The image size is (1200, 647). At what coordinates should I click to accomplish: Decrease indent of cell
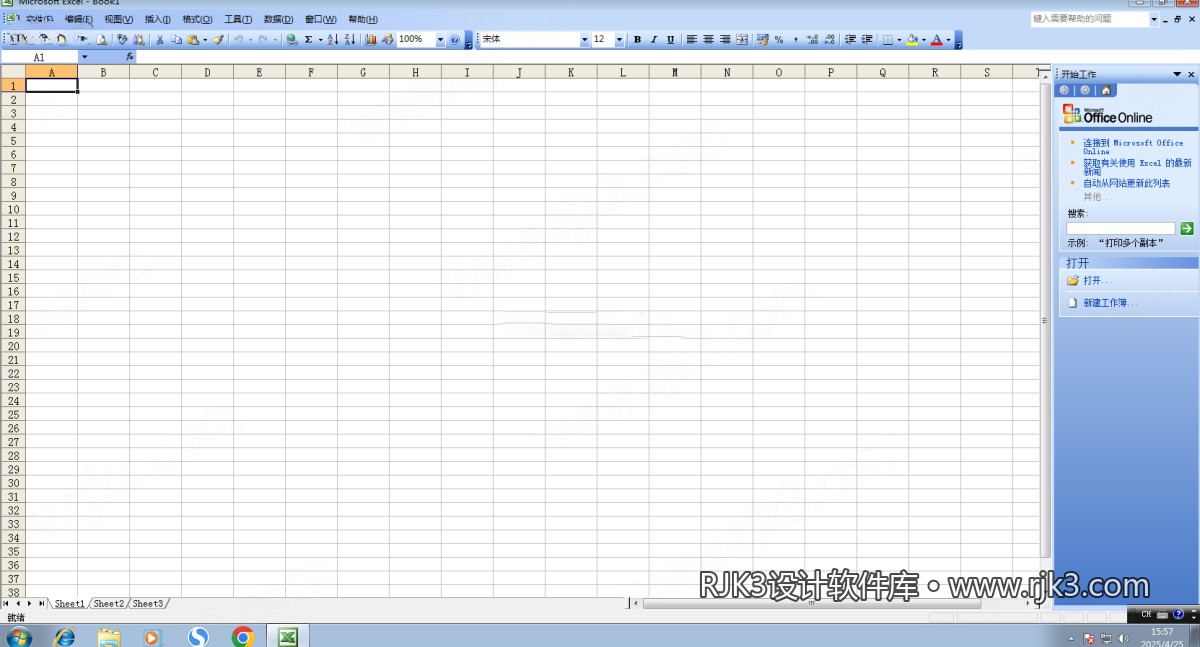point(850,40)
